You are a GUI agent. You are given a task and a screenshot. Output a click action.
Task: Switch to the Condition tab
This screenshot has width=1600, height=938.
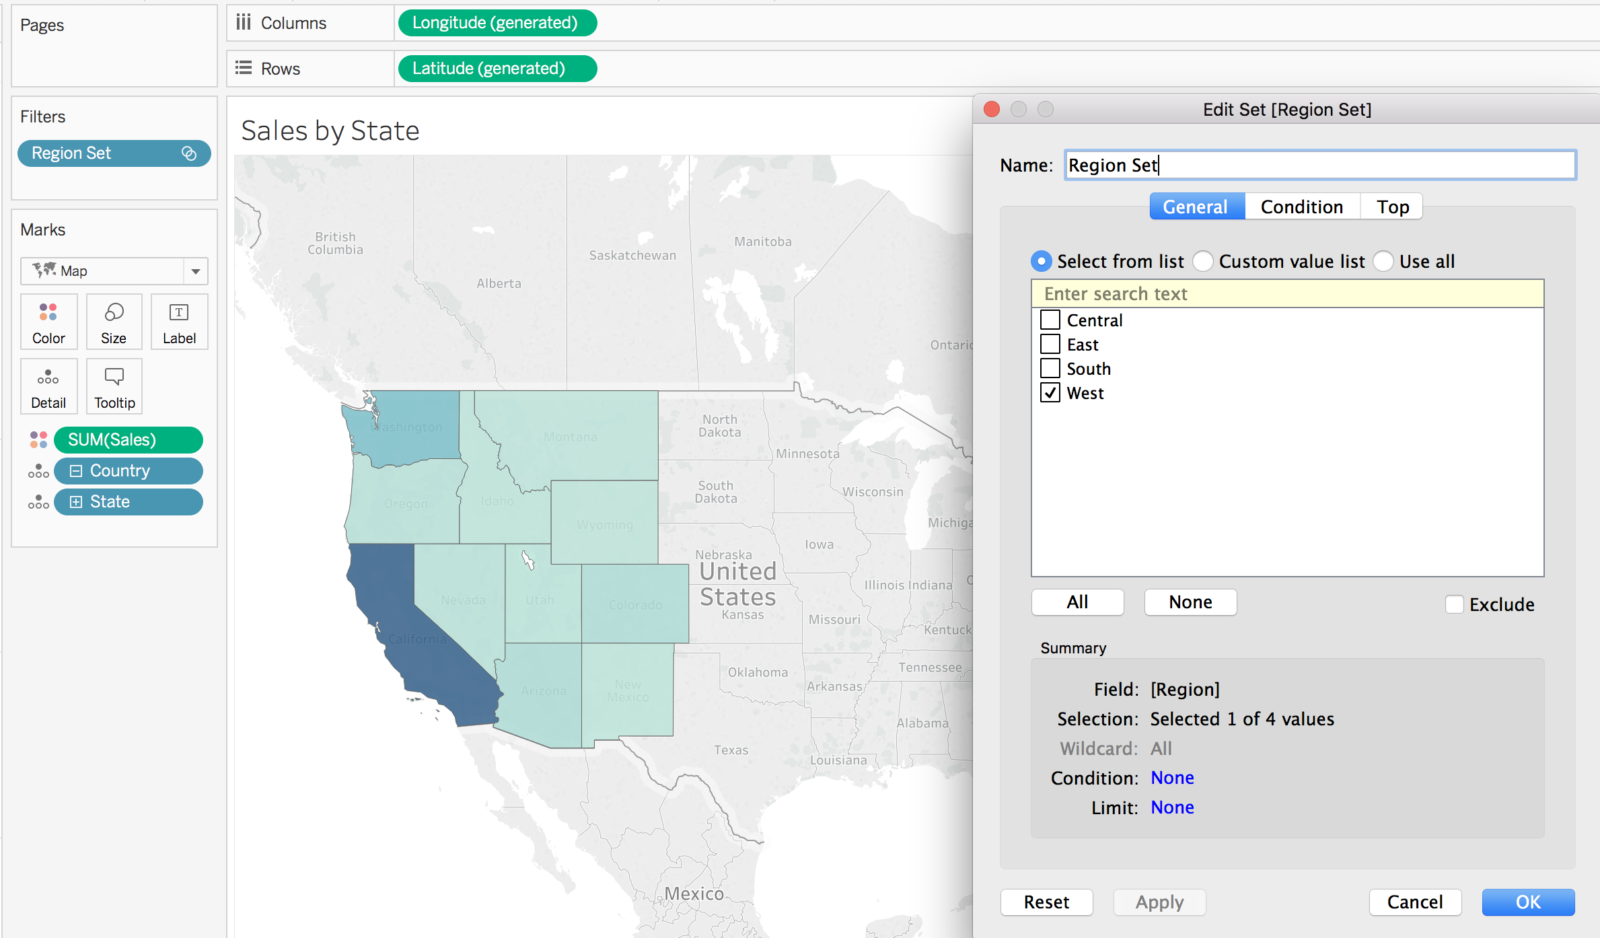click(1301, 207)
